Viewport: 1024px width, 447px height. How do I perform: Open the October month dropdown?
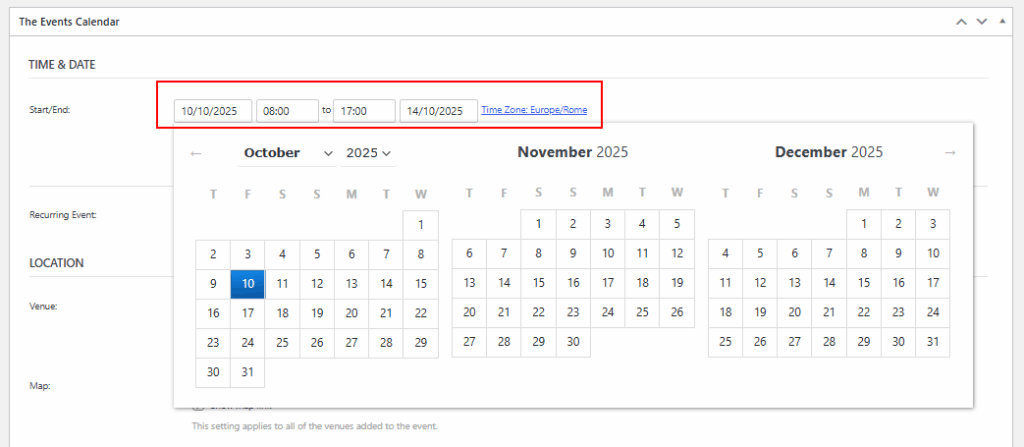pos(288,153)
